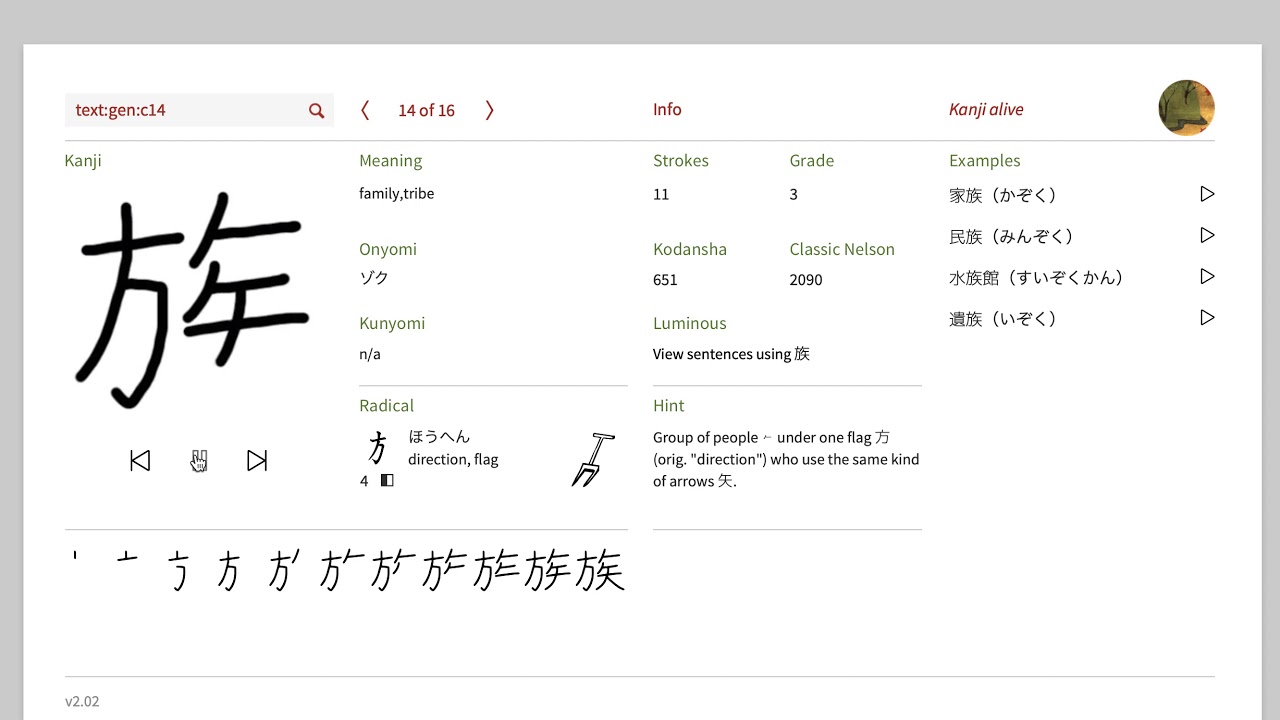Screen dimensions: 1280x720
Task: Click the Kunyomi value n/a
Action: pyautogui.click(x=370, y=354)
